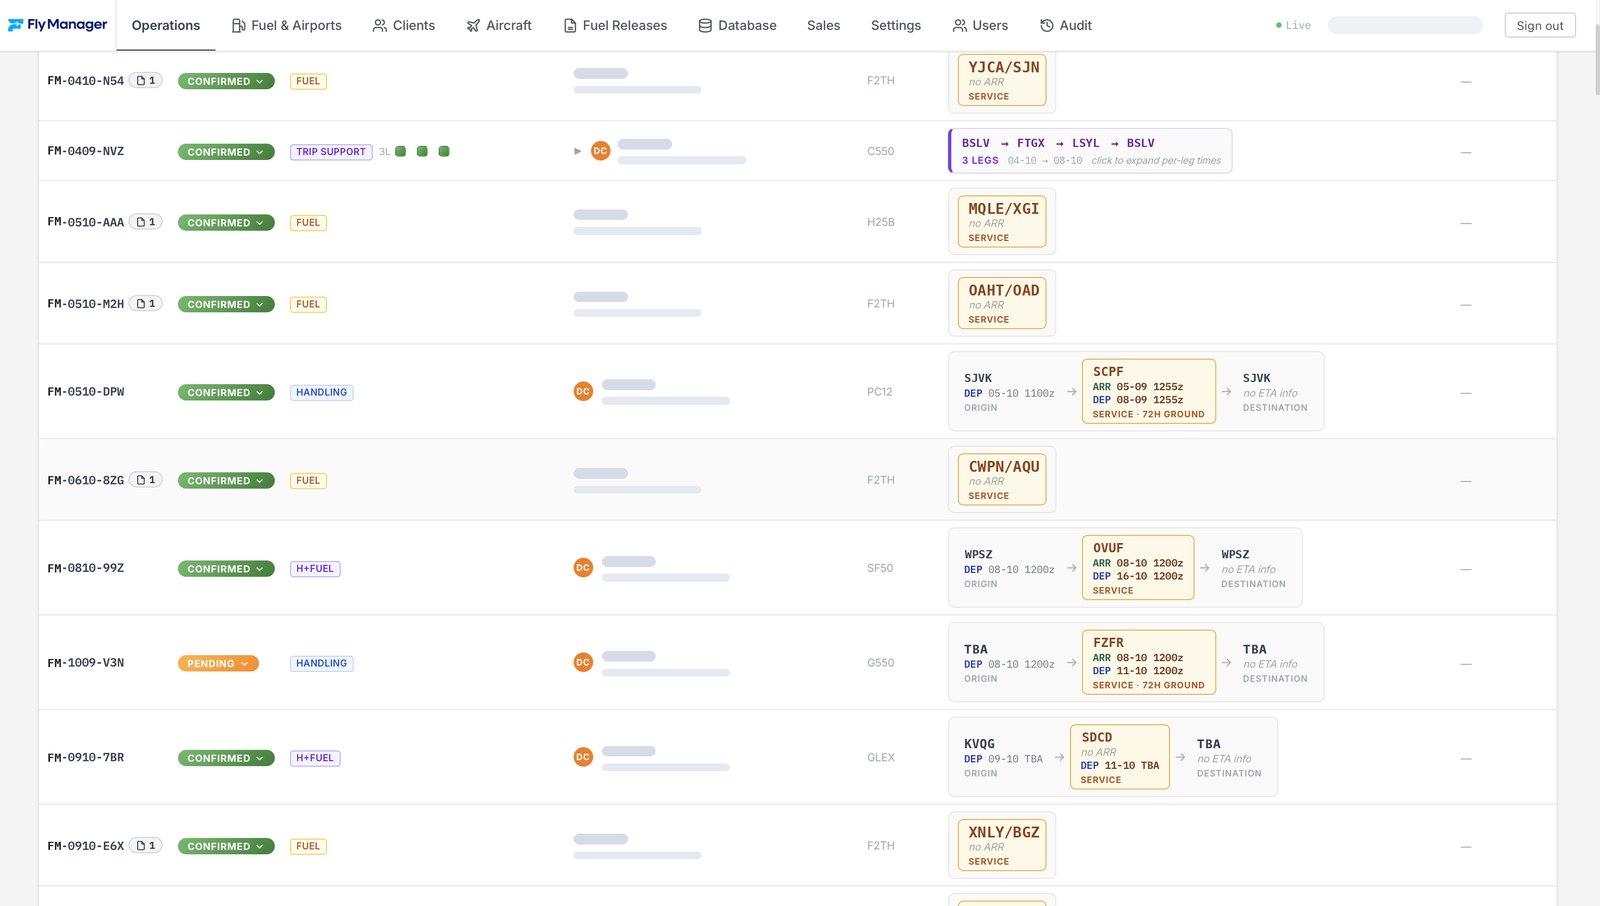Open document badge on FM-0510-M2H

click(146, 304)
